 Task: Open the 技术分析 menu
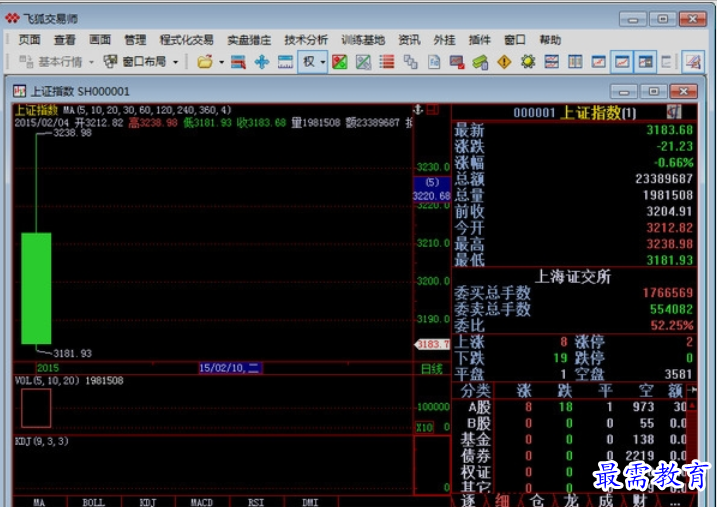click(306, 40)
